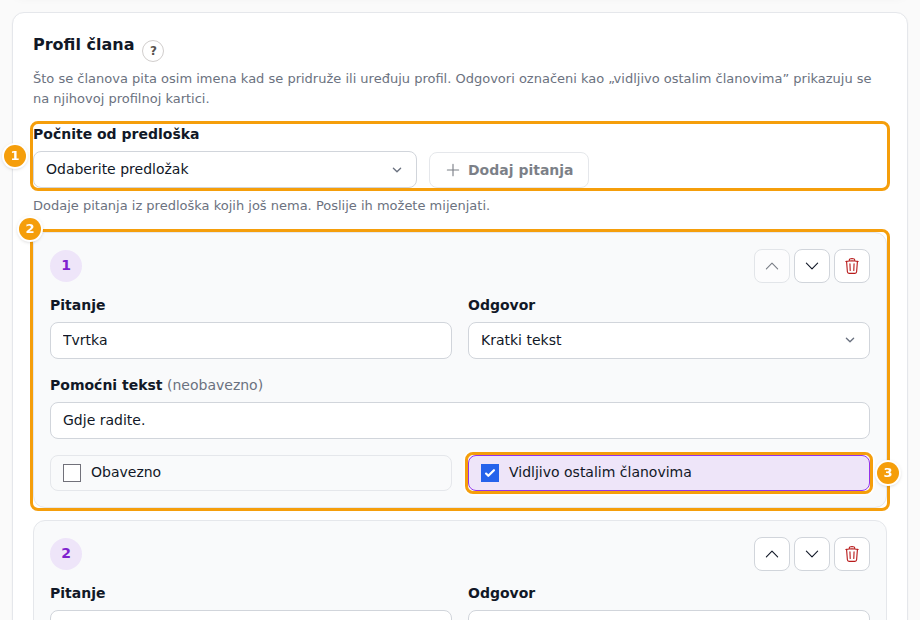Open the Profil člana help question mark
Image resolution: width=920 pixels, height=620 pixels.
(153, 50)
